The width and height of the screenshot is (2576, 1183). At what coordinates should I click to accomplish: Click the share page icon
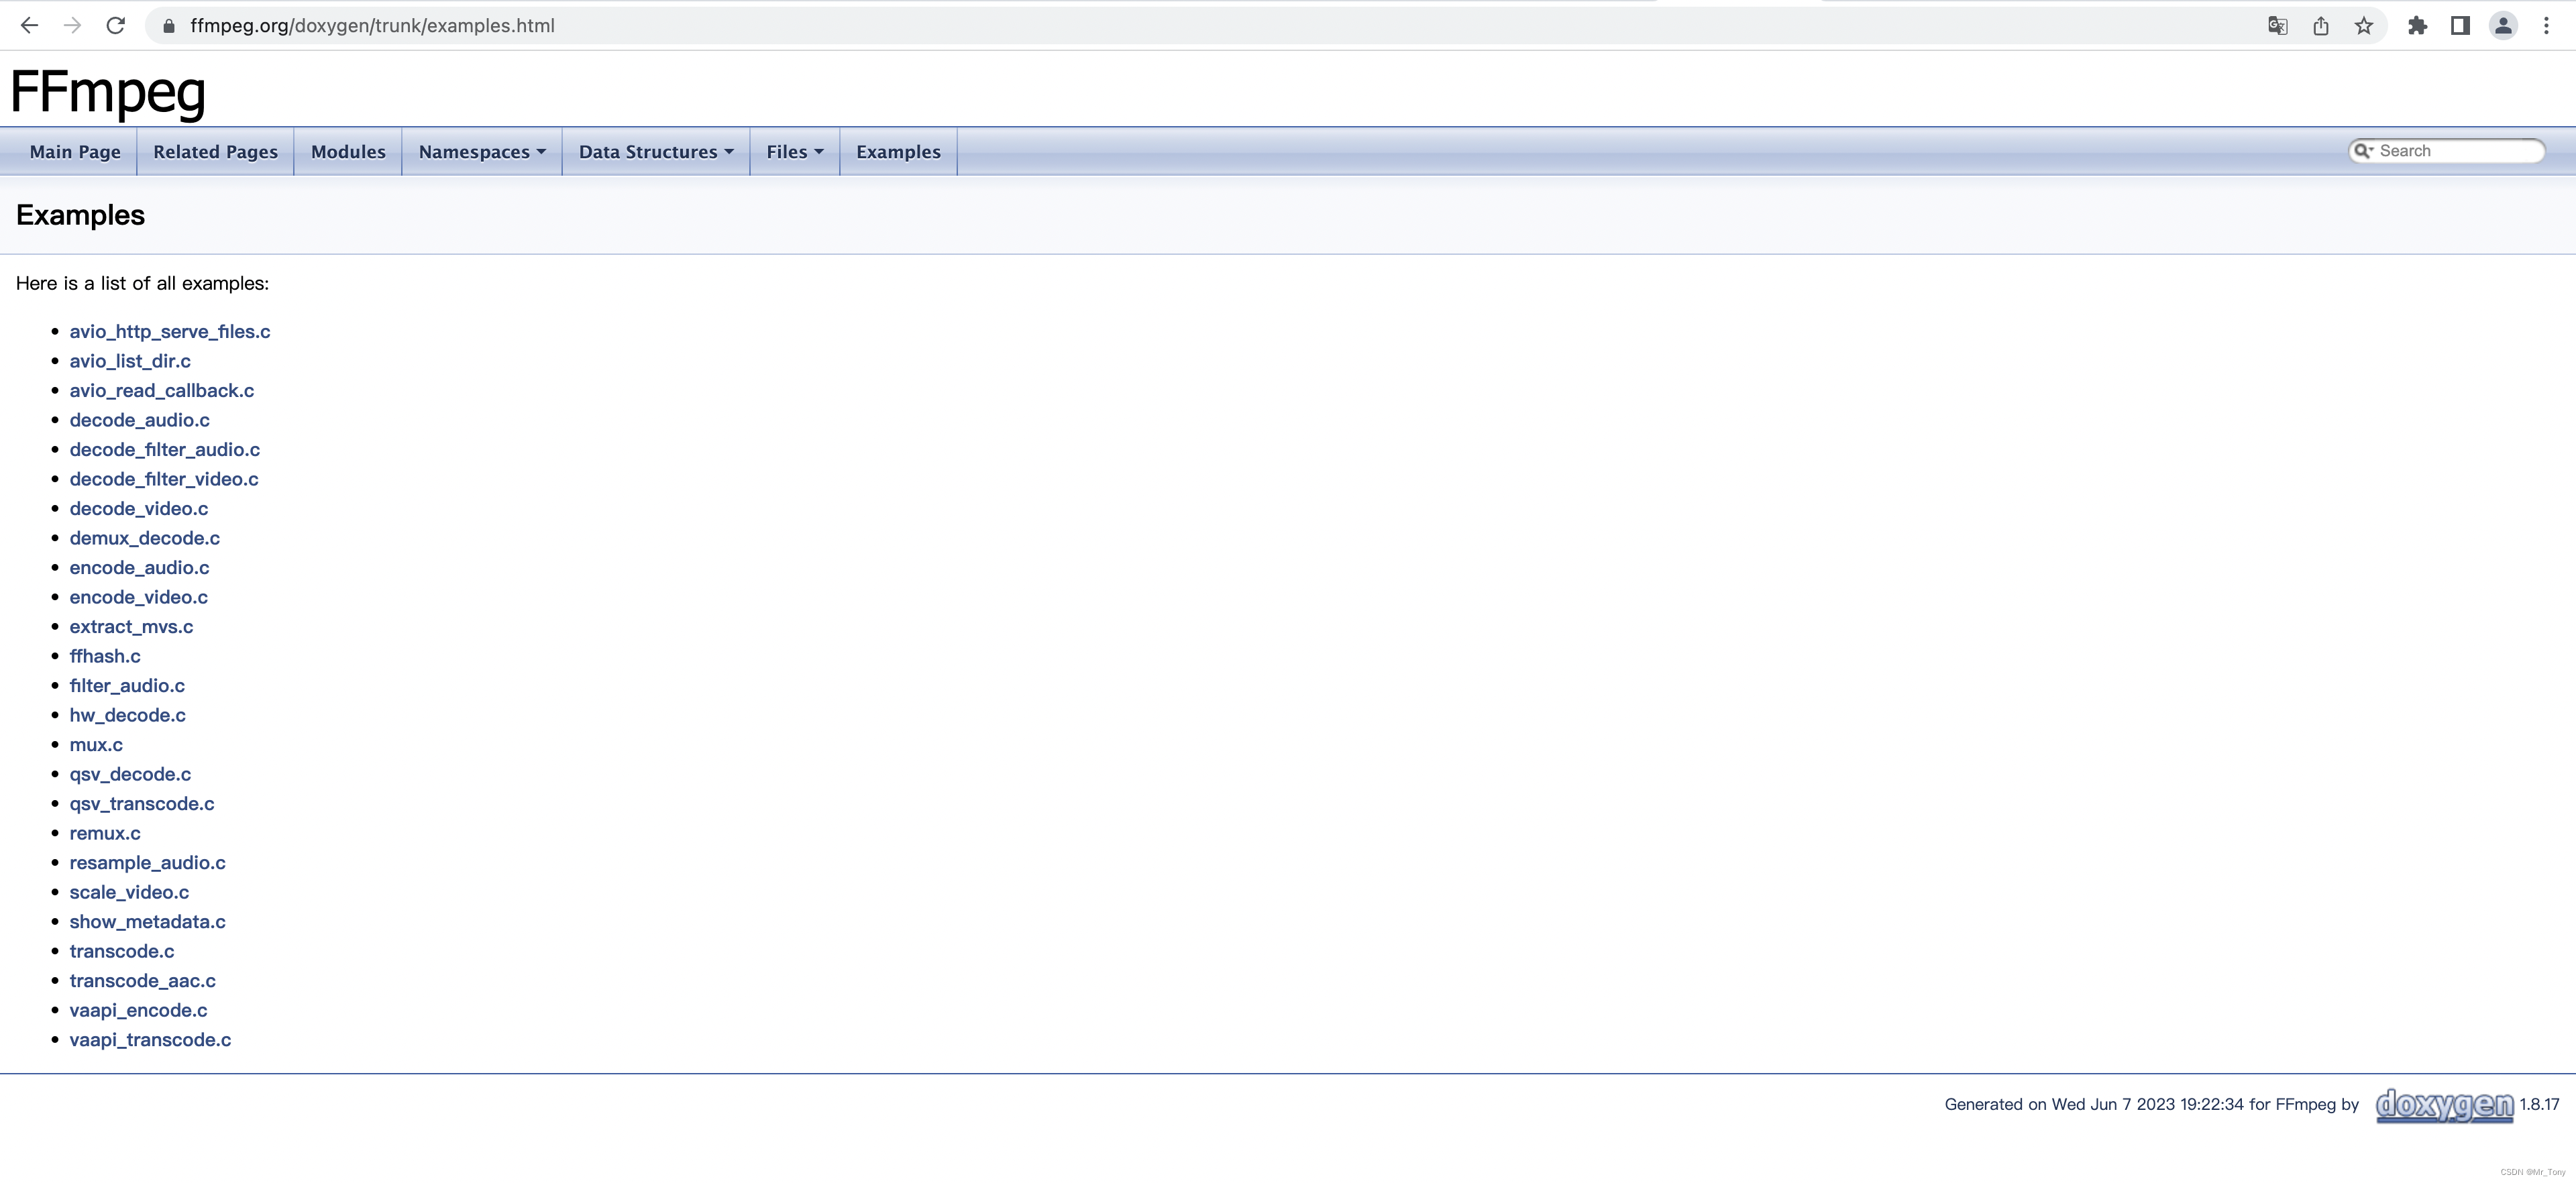click(x=2321, y=26)
